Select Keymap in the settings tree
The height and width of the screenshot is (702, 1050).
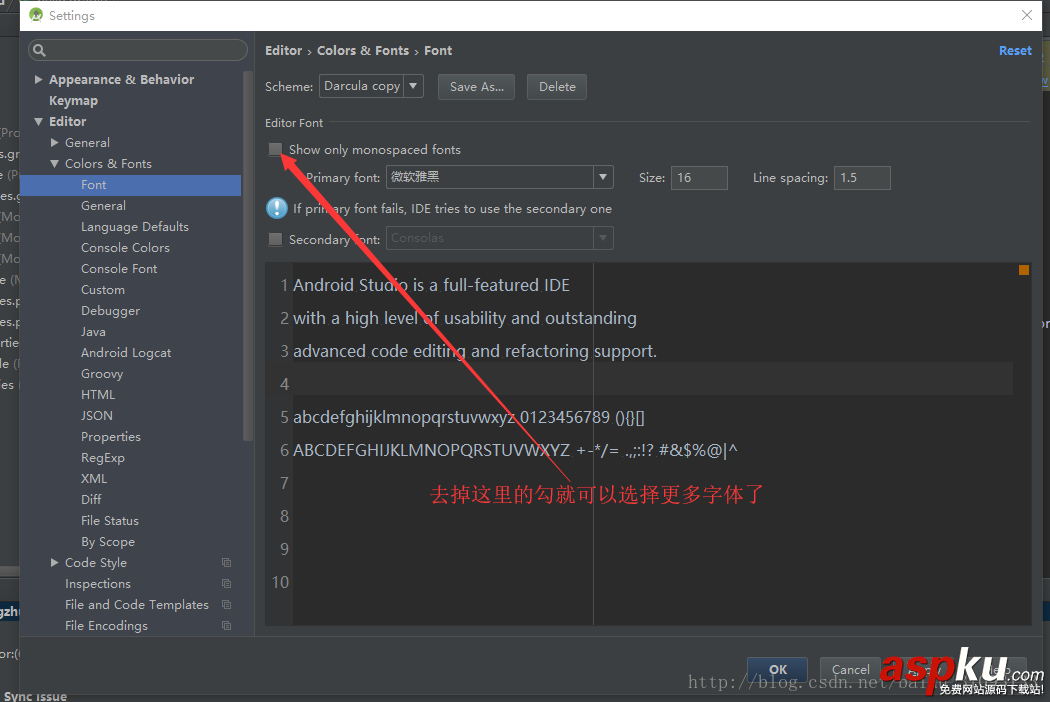coord(73,100)
